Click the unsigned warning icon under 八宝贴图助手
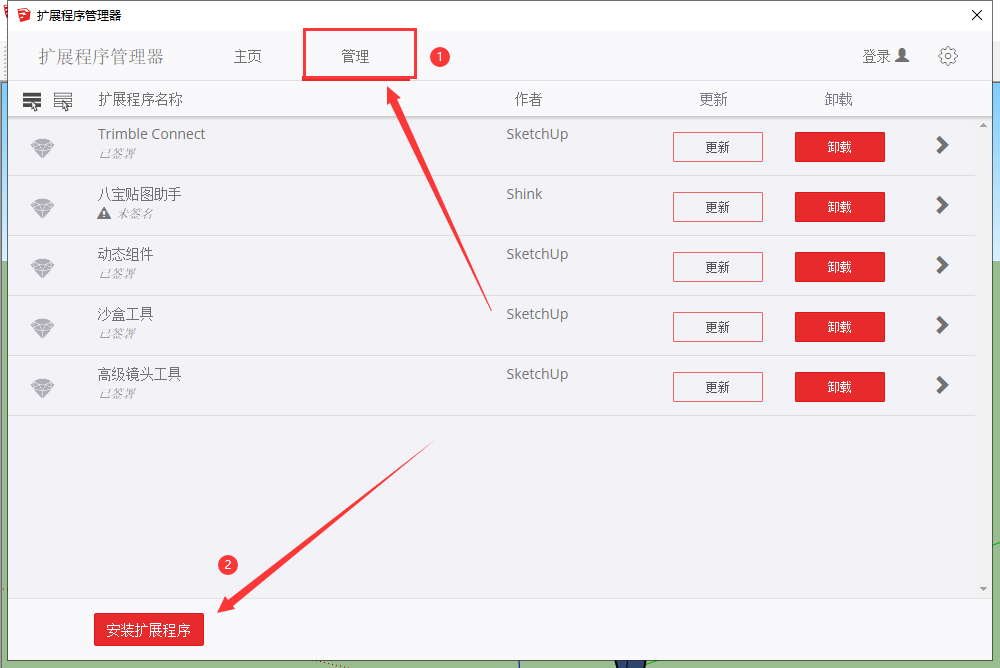This screenshot has height=668, width=1000. 104,213
